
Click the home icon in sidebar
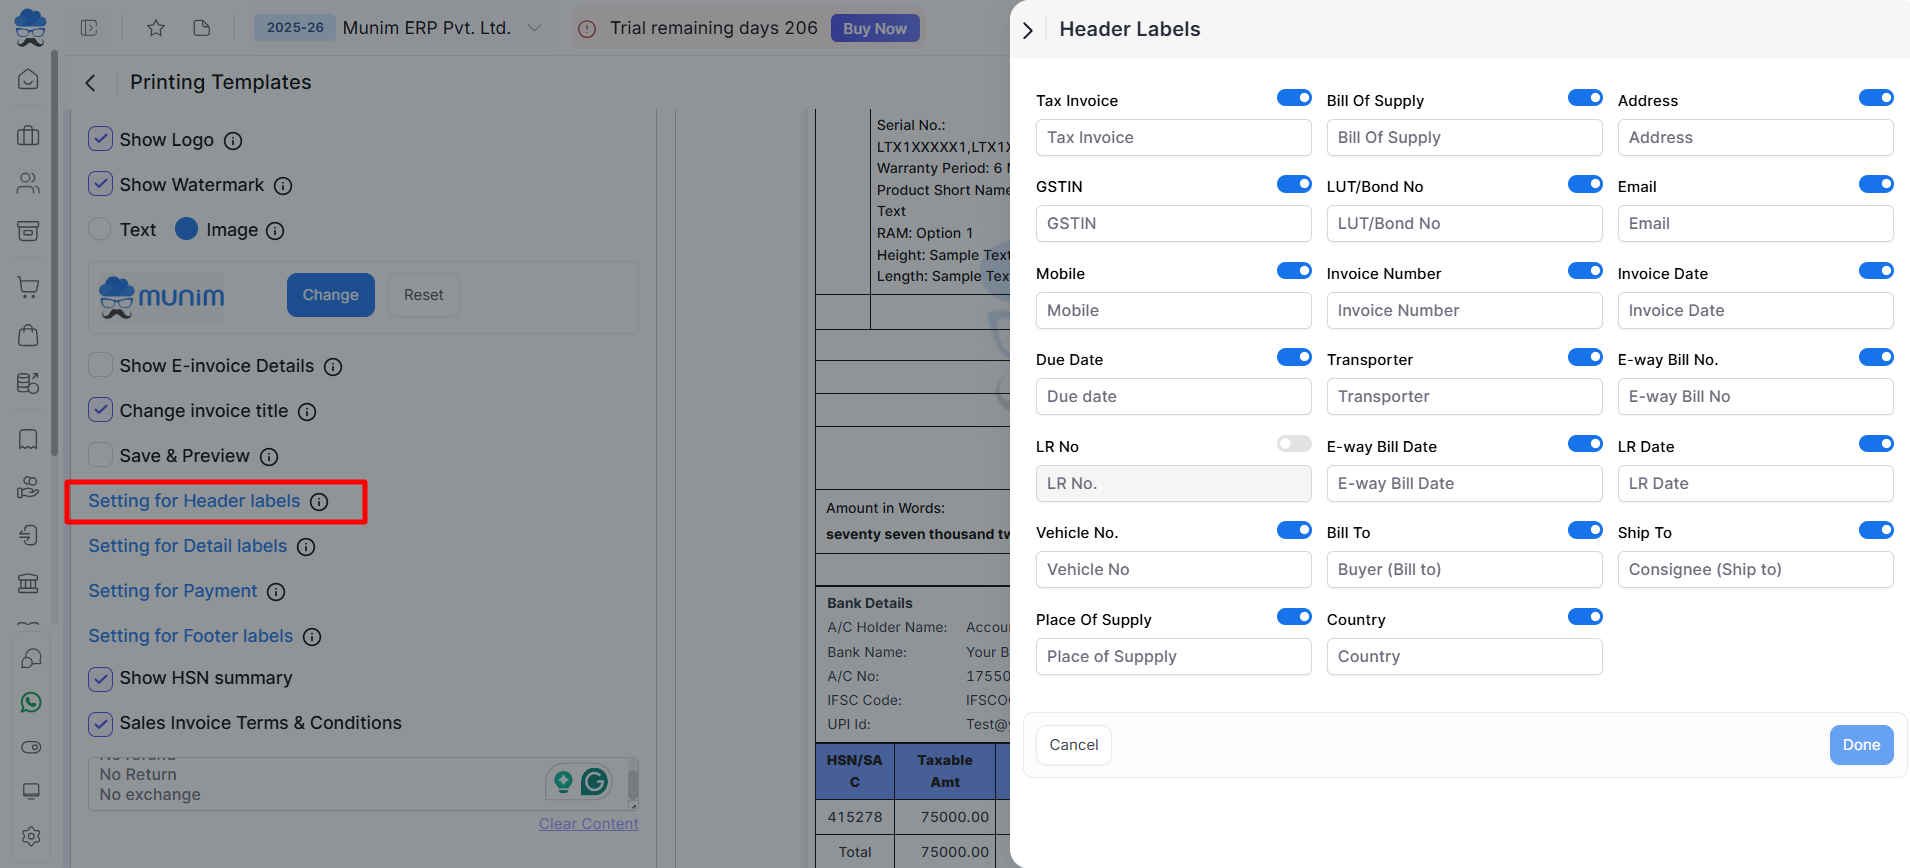tap(29, 79)
